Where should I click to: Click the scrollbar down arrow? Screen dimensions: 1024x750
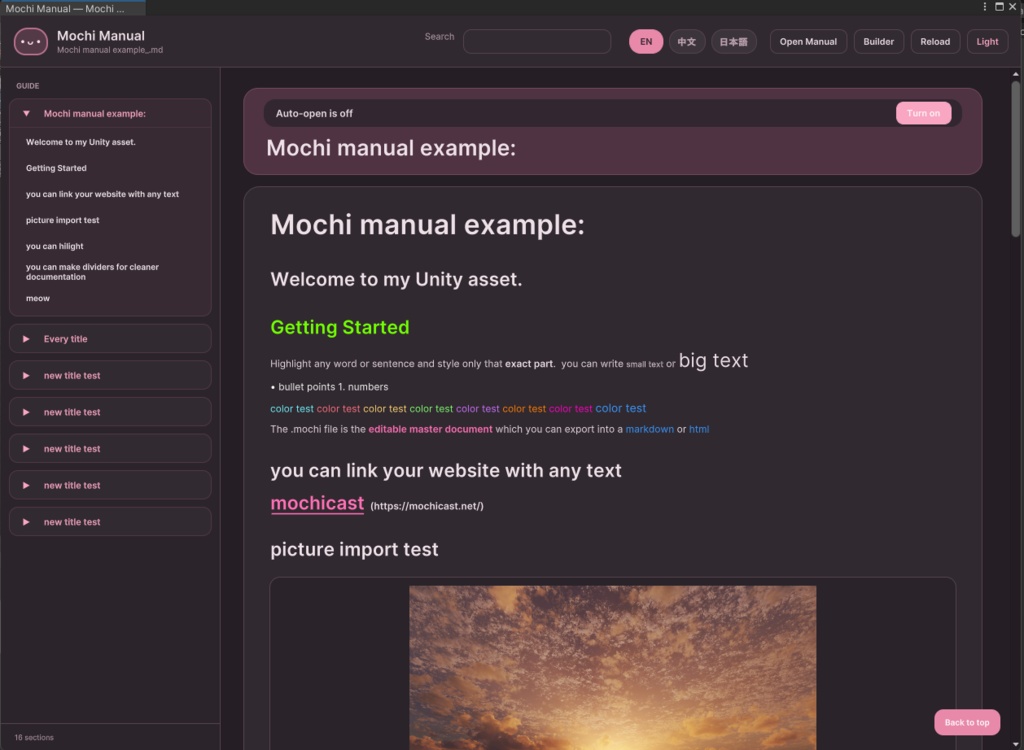pyautogui.click(x=1016, y=745)
